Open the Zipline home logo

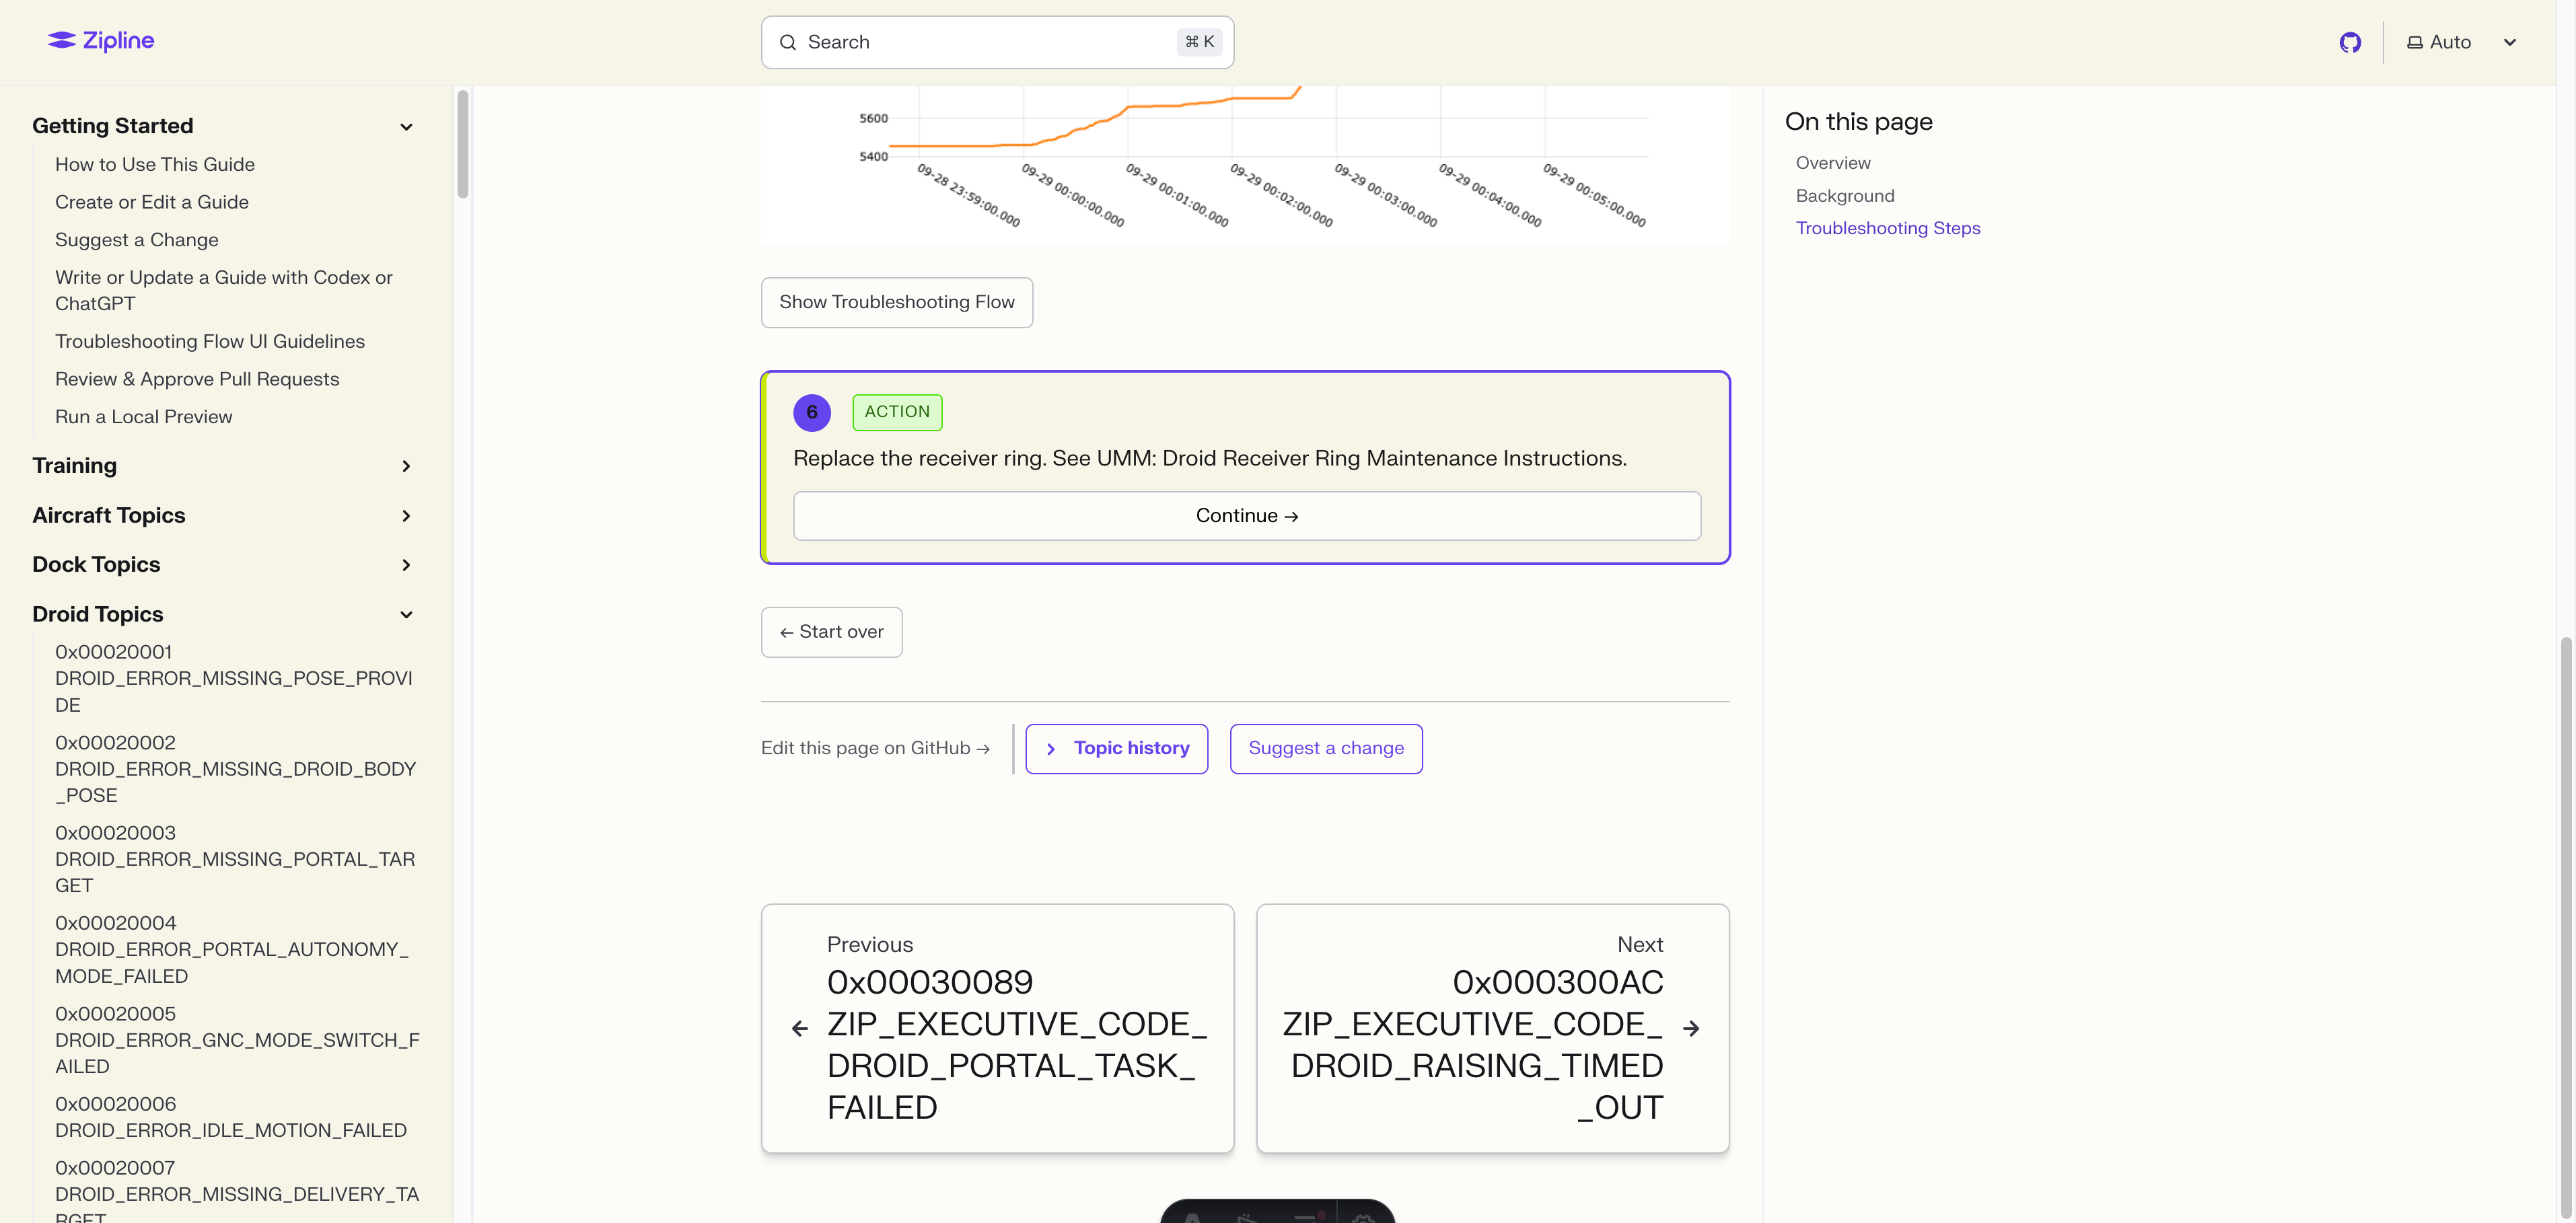coord(101,41)
